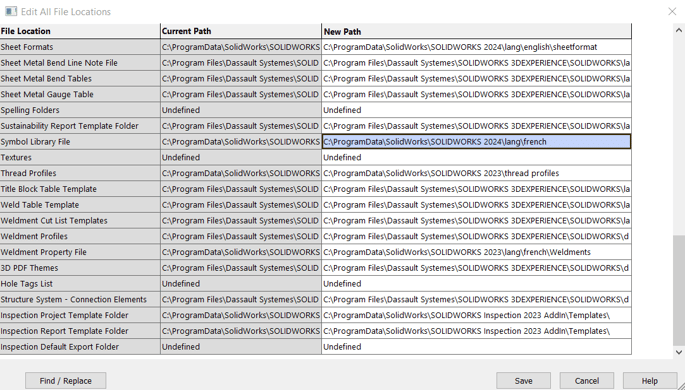Click the Current Path cell for Hole Tags List
This screenshot has width=685, height=390.
(x=241, y=283)
